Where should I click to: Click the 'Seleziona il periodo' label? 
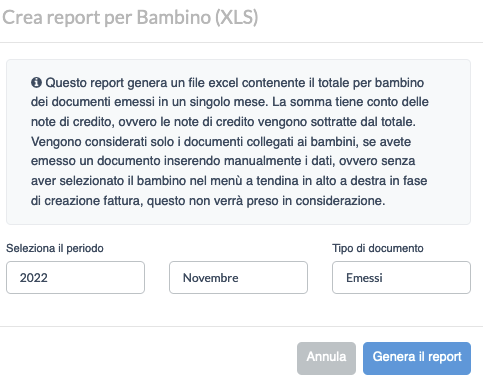[x=55, y=248]
